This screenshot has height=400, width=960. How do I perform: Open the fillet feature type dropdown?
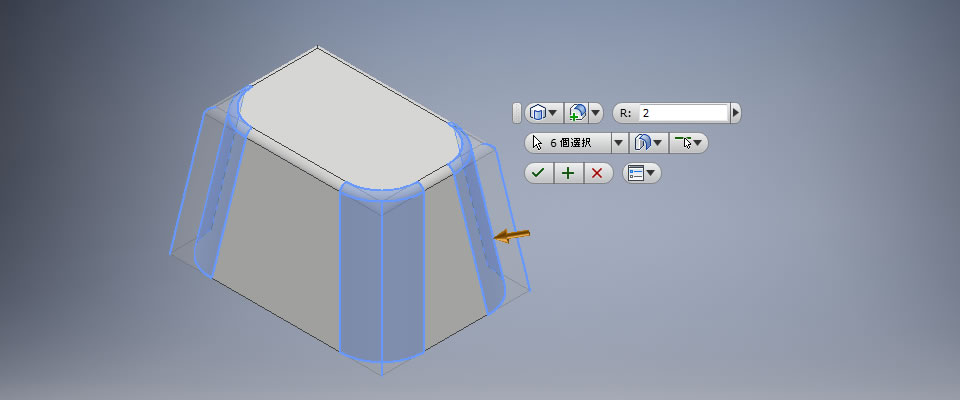544,113
